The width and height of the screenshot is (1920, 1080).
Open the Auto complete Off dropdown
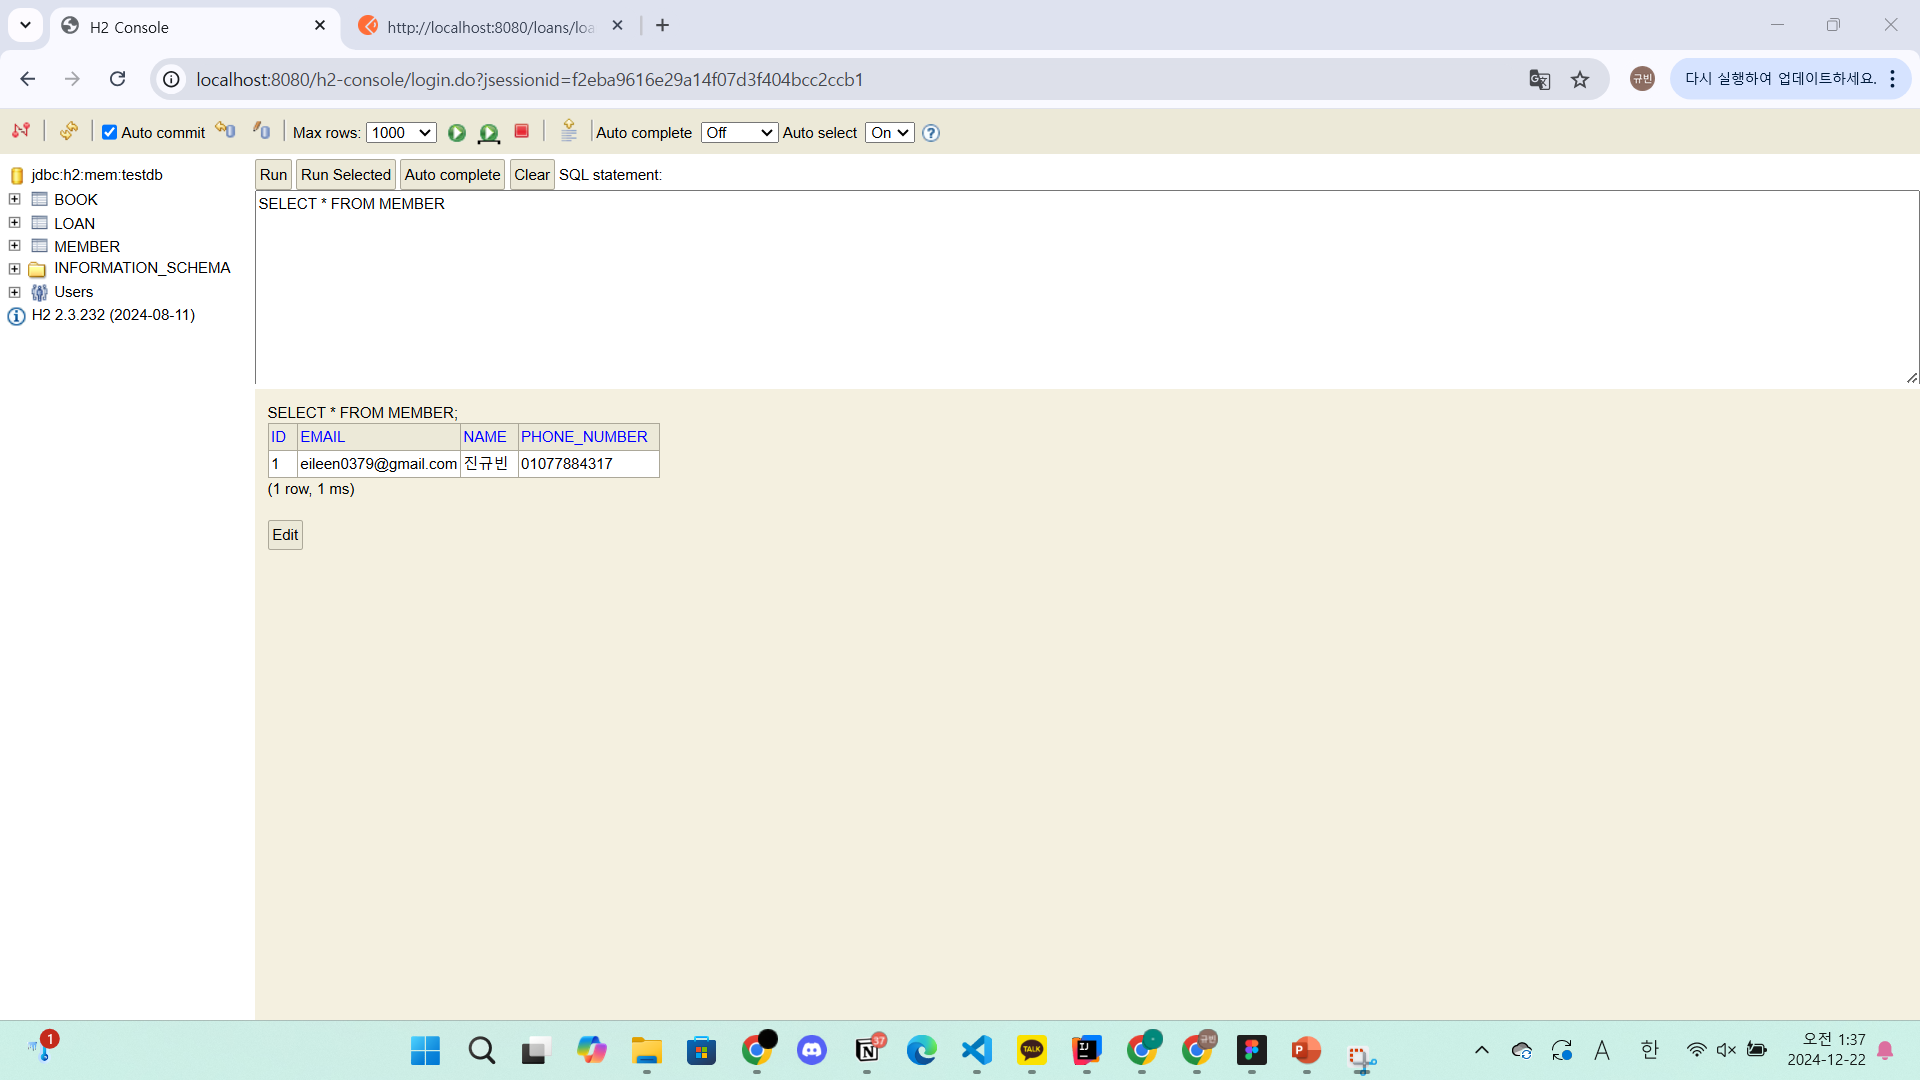tap(739, 132)
